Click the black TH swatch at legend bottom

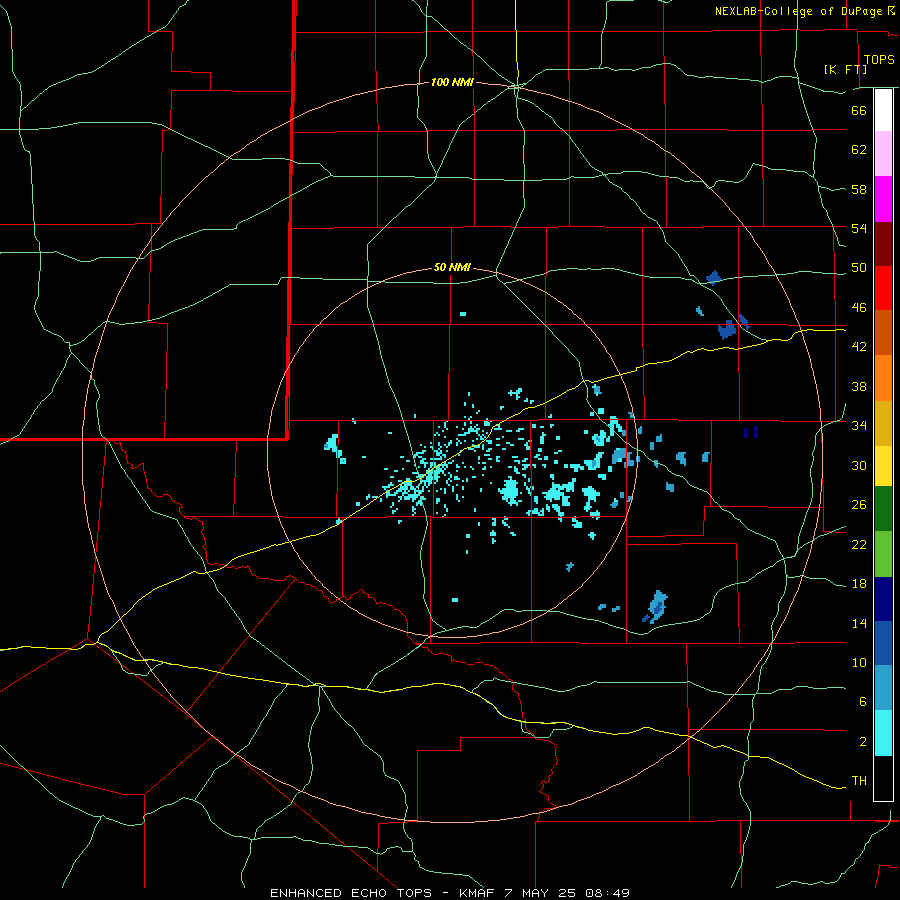(x=883, y=778)
